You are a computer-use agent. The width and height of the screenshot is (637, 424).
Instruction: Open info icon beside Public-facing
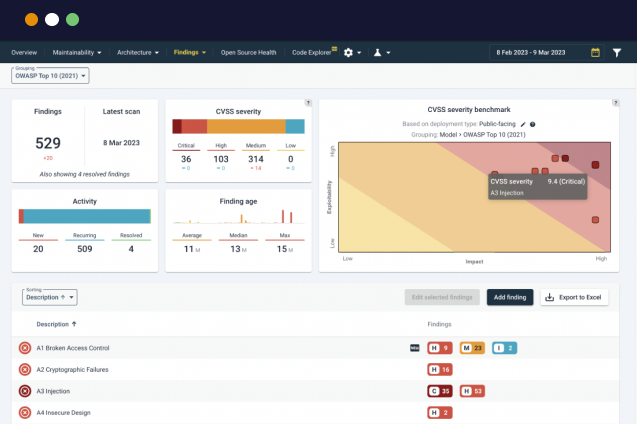pos(532,124)
